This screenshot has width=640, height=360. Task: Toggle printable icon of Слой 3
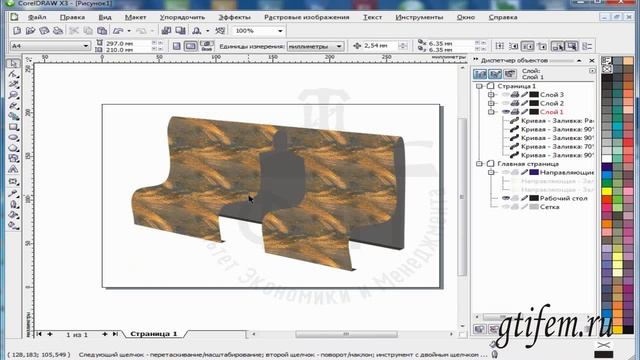point(515,95)
